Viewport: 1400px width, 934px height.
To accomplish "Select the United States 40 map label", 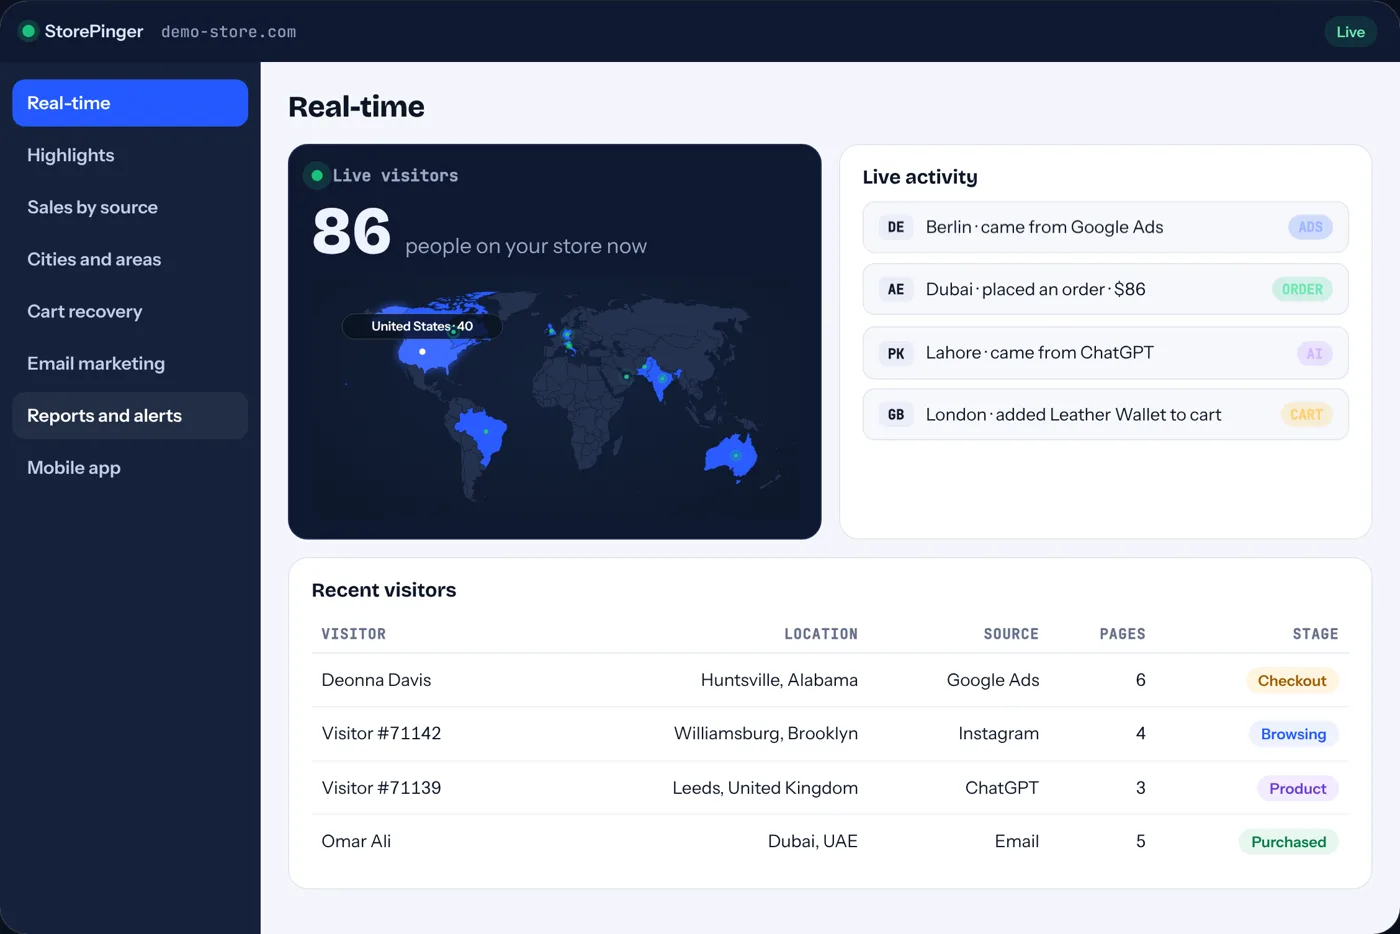I will [422, 326].
